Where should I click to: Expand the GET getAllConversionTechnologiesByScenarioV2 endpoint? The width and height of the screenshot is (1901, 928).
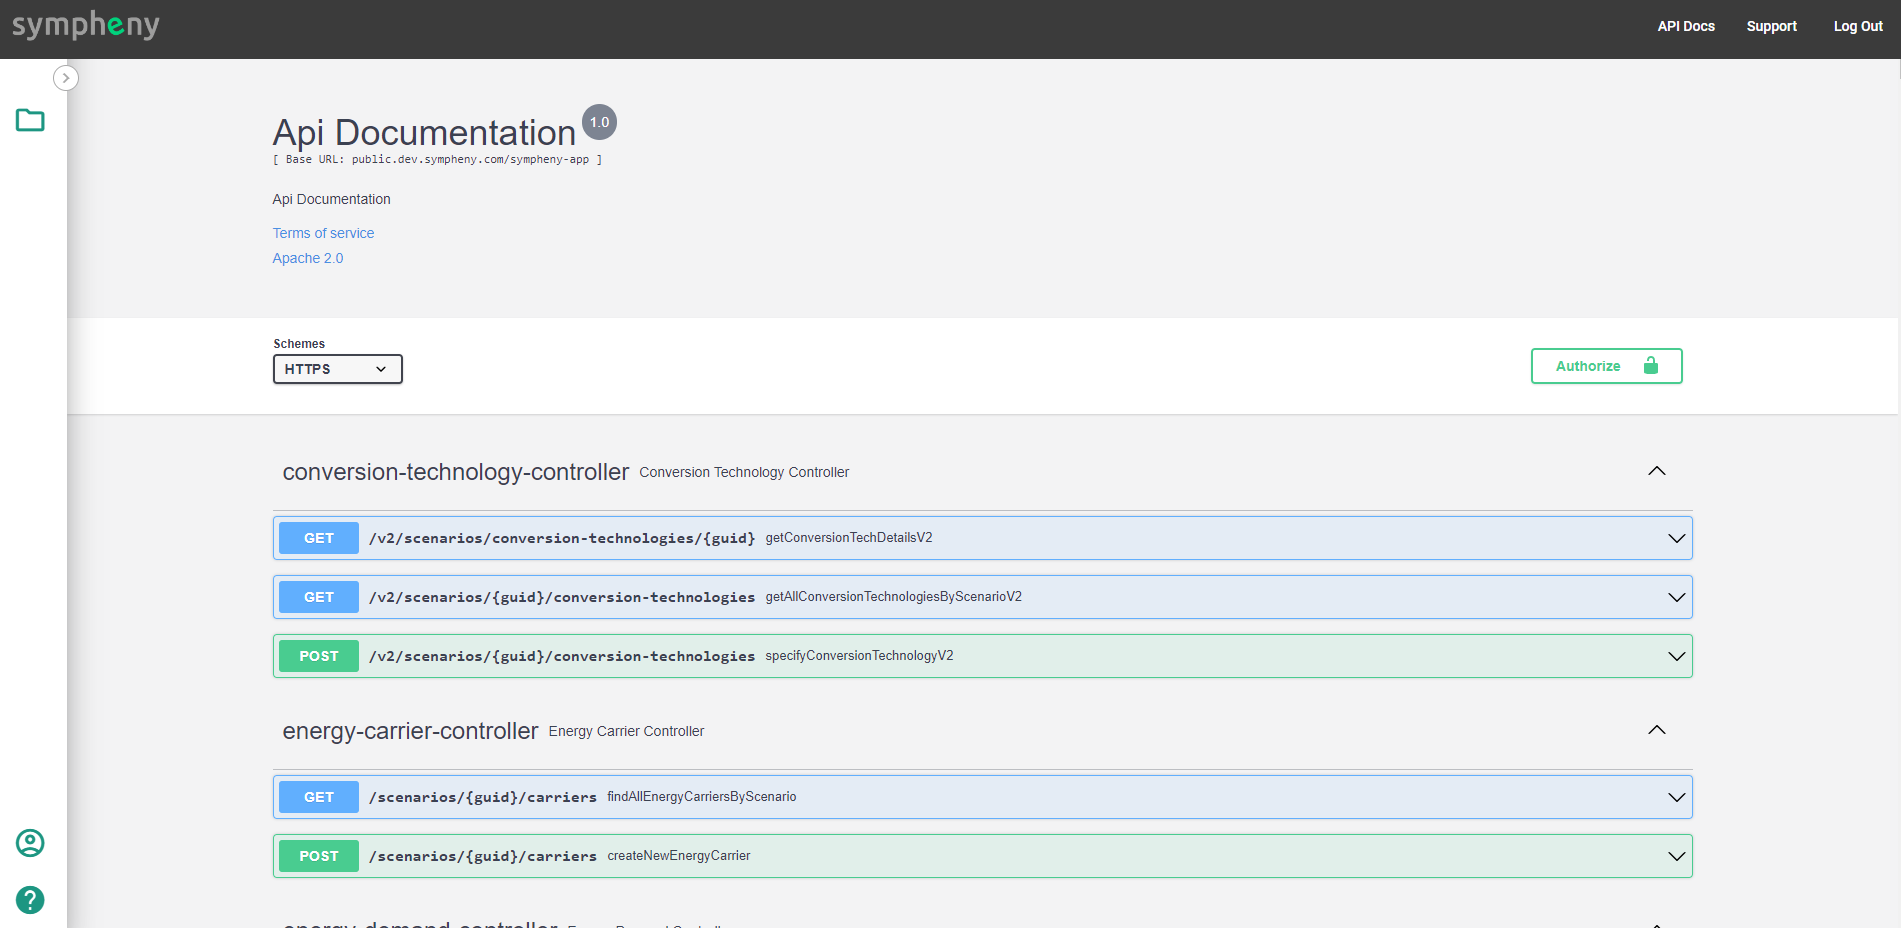(1676, 597)
